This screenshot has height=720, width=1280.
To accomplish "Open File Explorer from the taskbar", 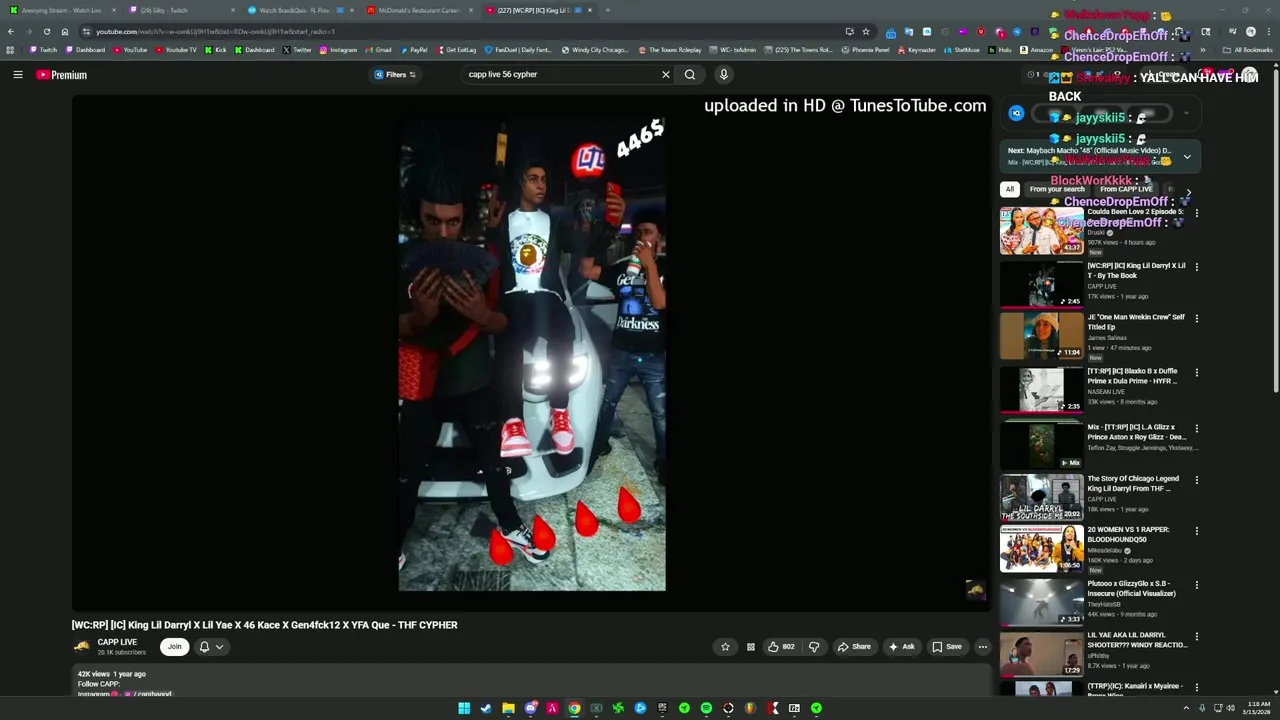I will tap(508, 708).
